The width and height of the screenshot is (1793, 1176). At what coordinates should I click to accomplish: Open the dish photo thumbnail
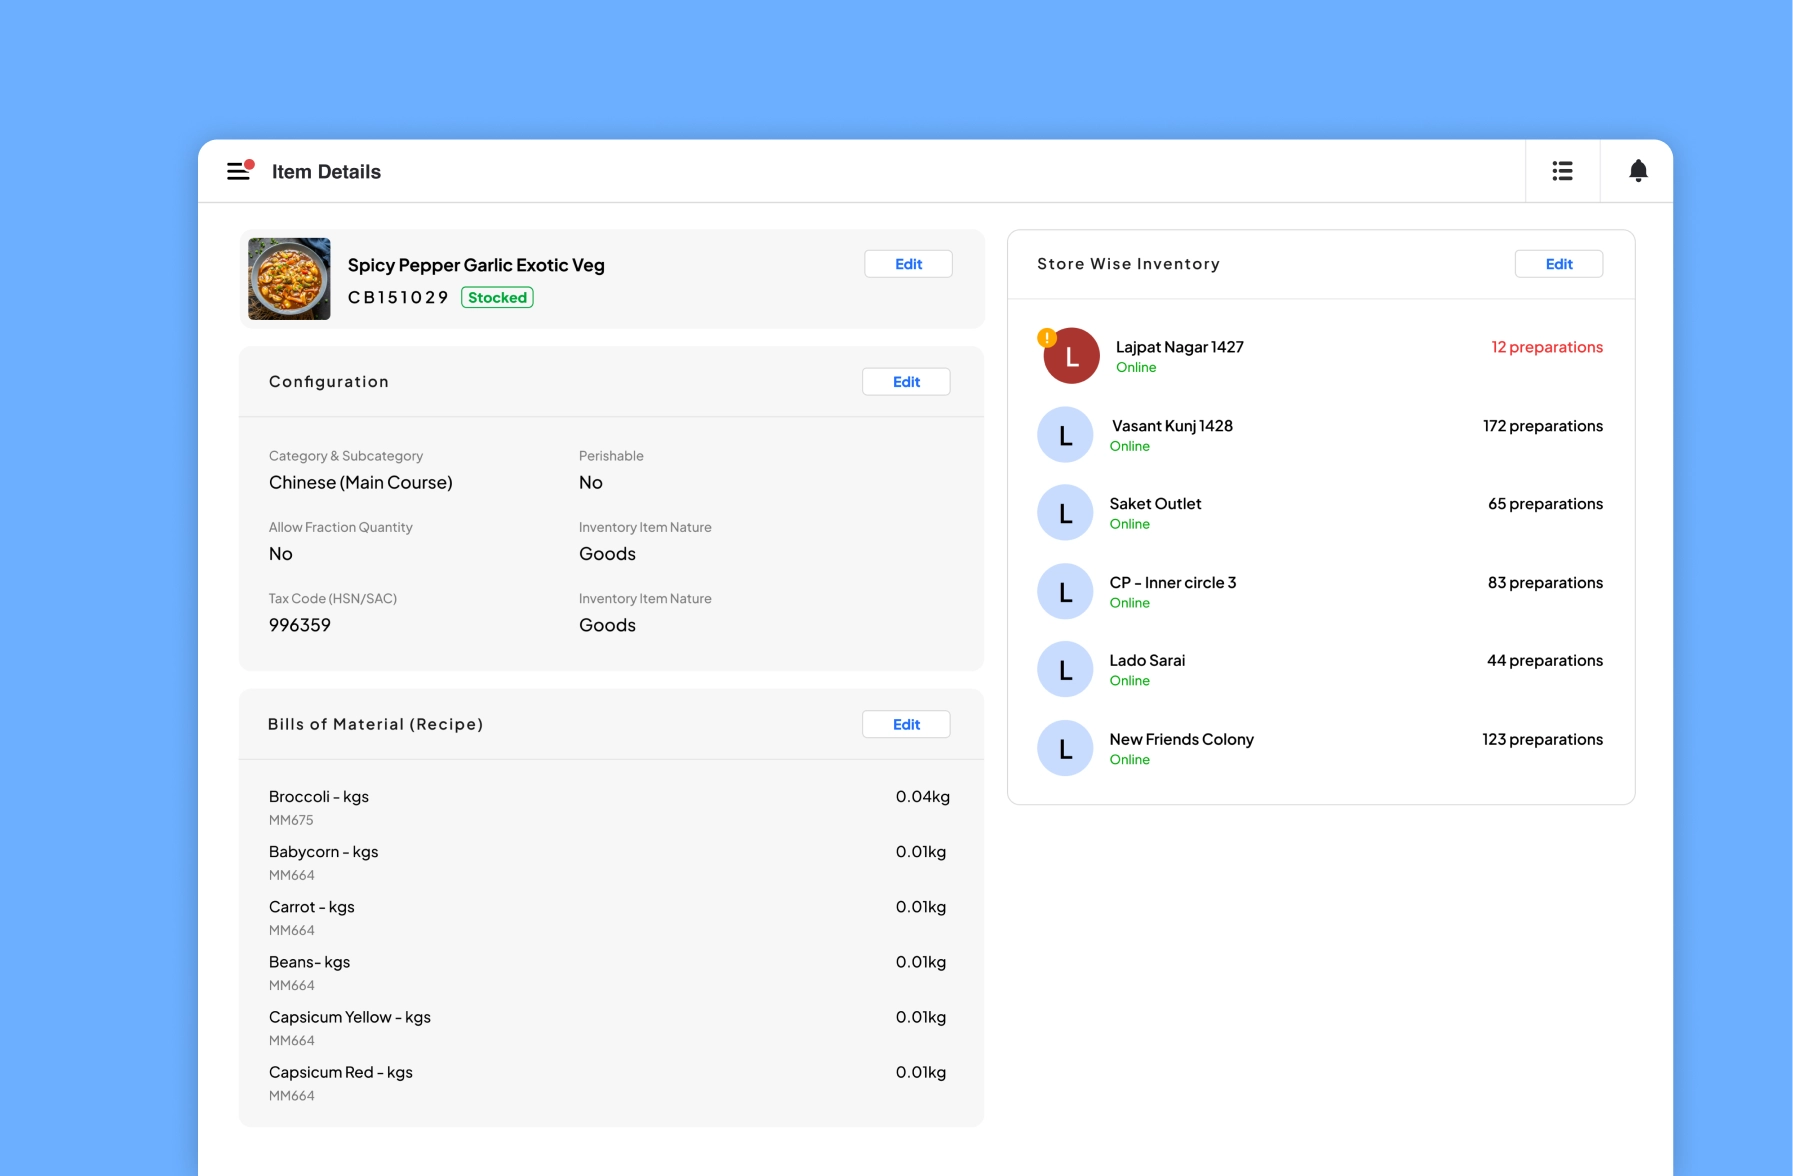pos(289,279)
